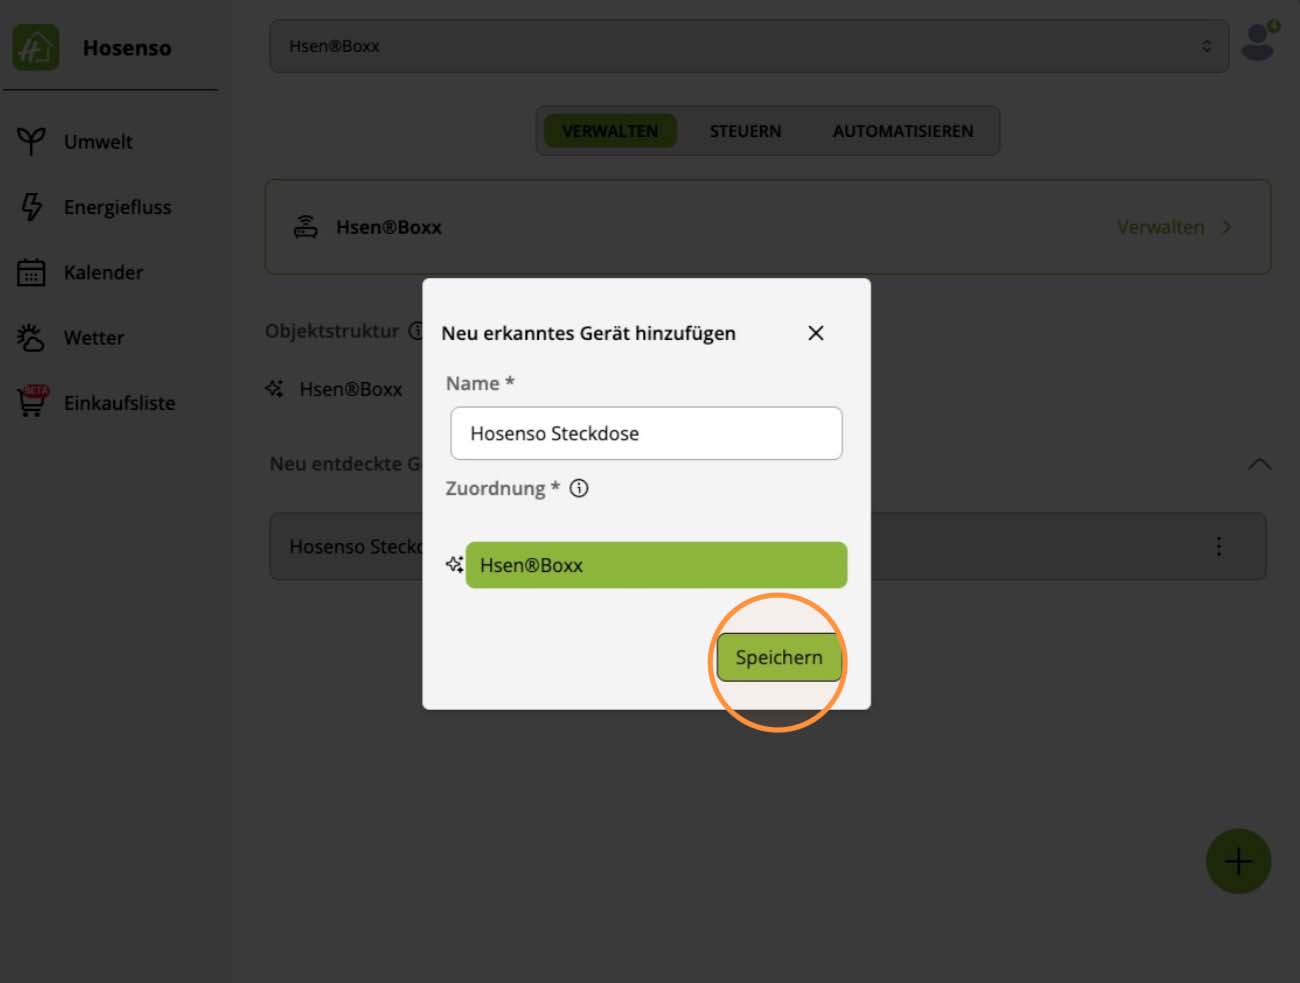Viewport: 1300px width, 983px height.
Task: Open Wetter via its sun-cloud icon
Action: tap(31, 338)
